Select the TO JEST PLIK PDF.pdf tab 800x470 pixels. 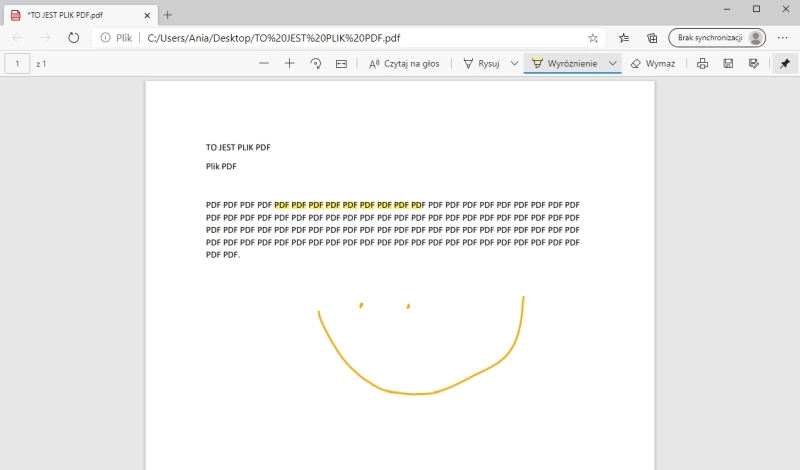[x=81, y=15]
